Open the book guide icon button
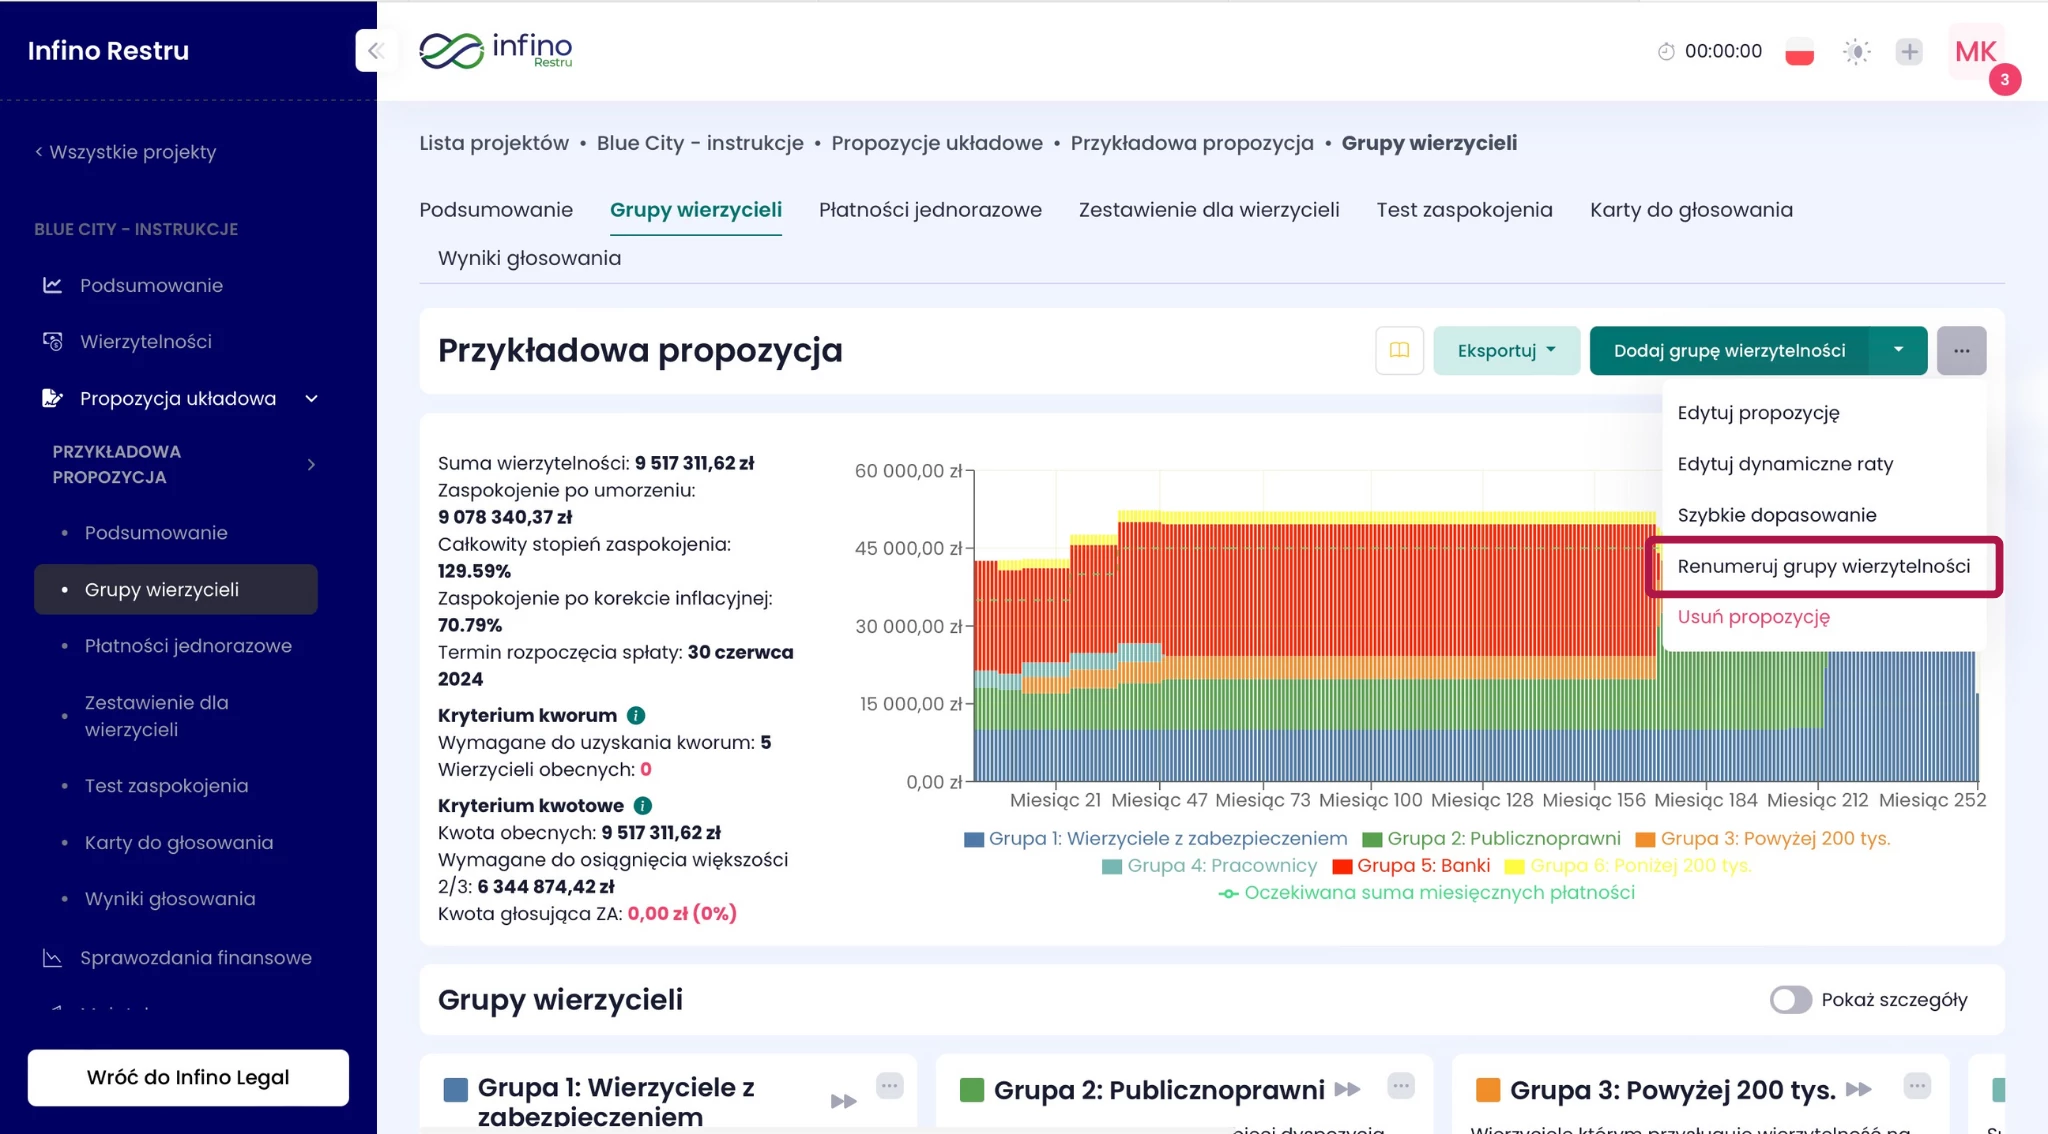Screen dimensions: 2048x1134 1399,351
